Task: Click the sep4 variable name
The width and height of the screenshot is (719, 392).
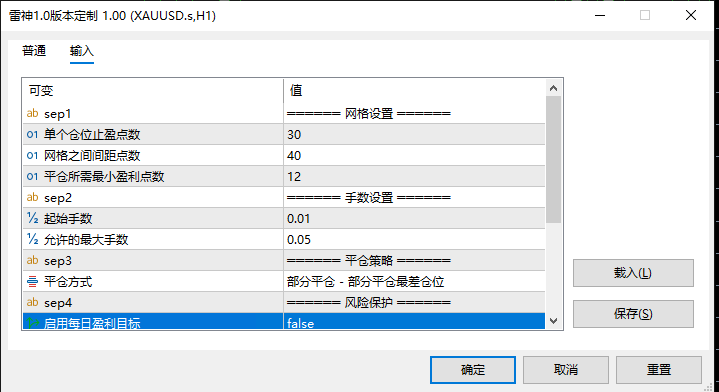Action: point(58,303)
